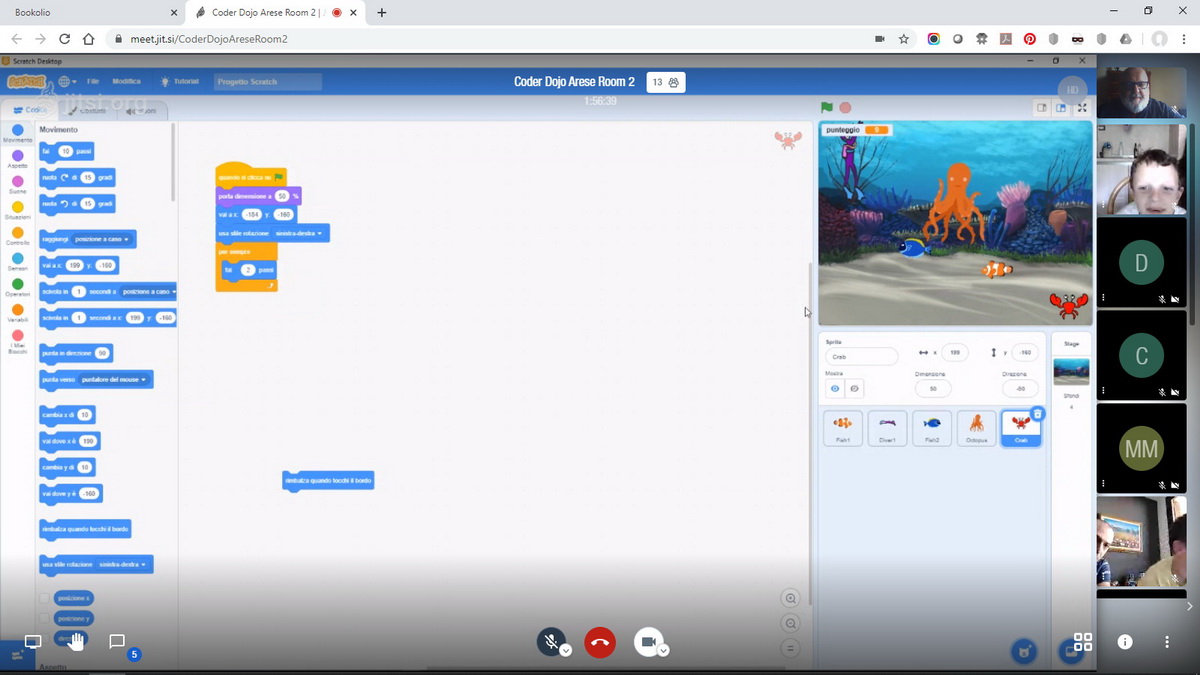Select the I Miei Blocchi category
This screenshot has height=675, width=1200.
pyautogui.click(x=18, y=340)
